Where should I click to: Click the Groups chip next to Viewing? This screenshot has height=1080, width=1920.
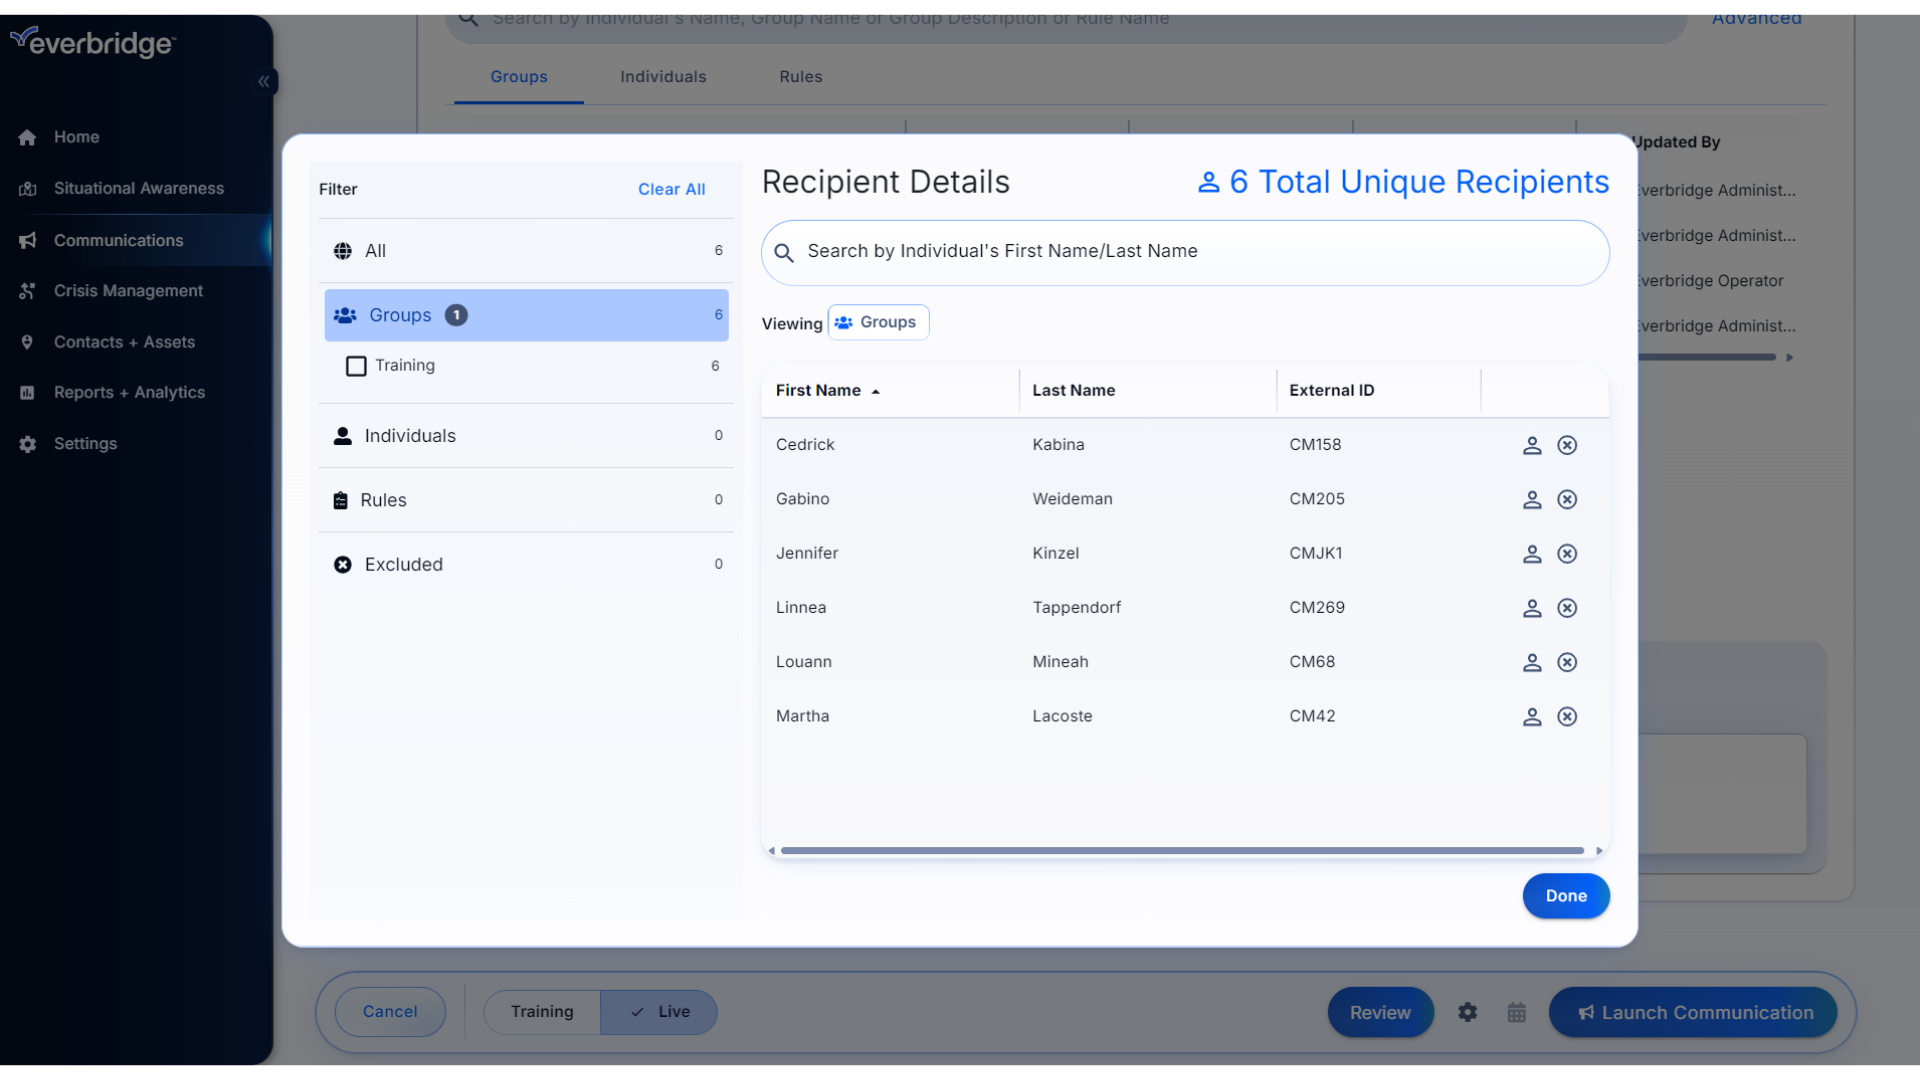click(x=878, y=322)
